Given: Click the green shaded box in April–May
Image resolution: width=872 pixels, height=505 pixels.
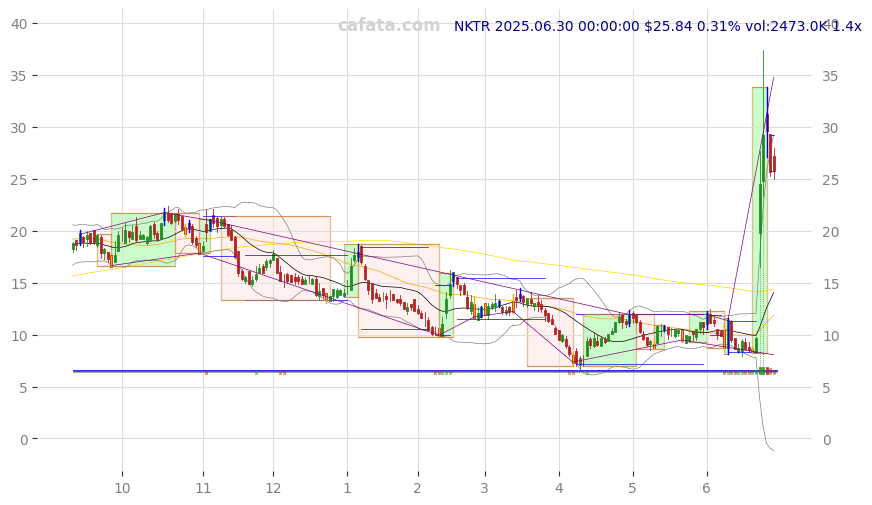Looking at the screenshot, I should (x=610, y=340).
